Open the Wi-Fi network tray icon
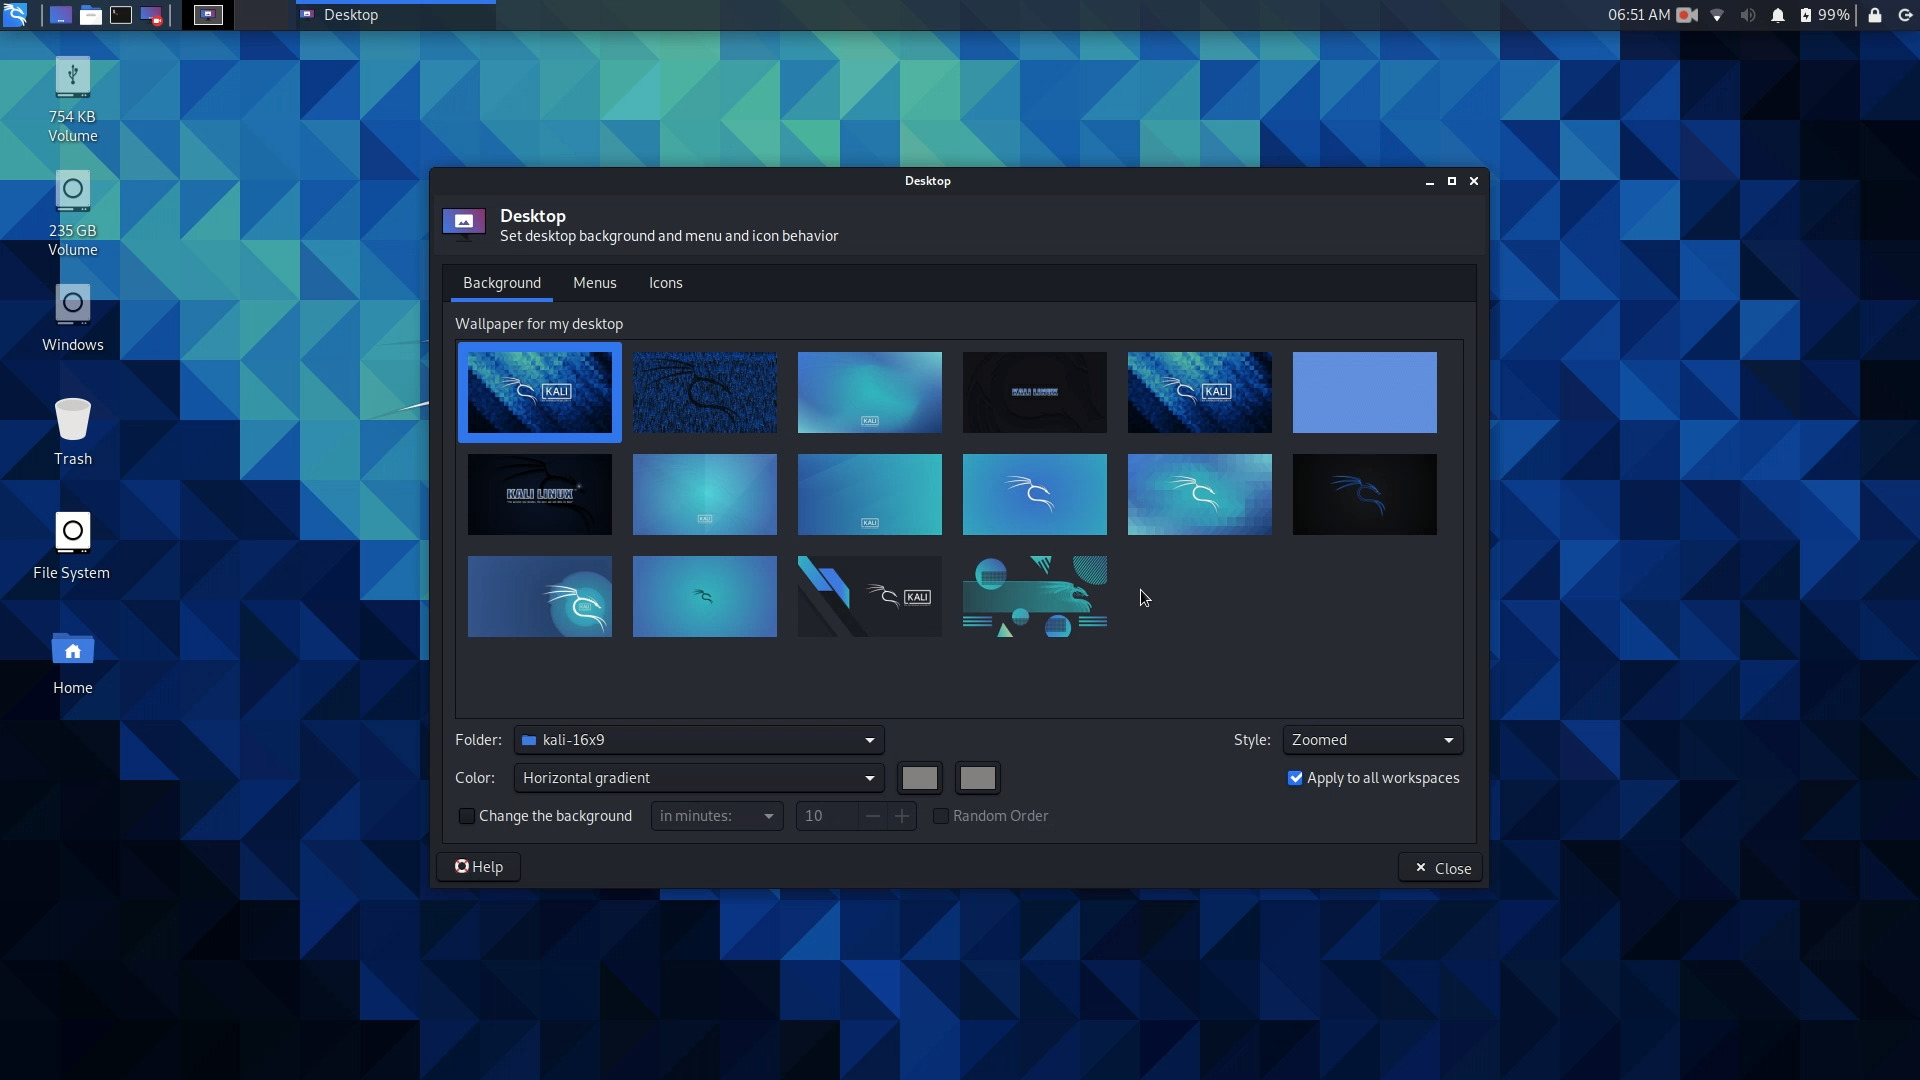 click(x=1717, y=15)
